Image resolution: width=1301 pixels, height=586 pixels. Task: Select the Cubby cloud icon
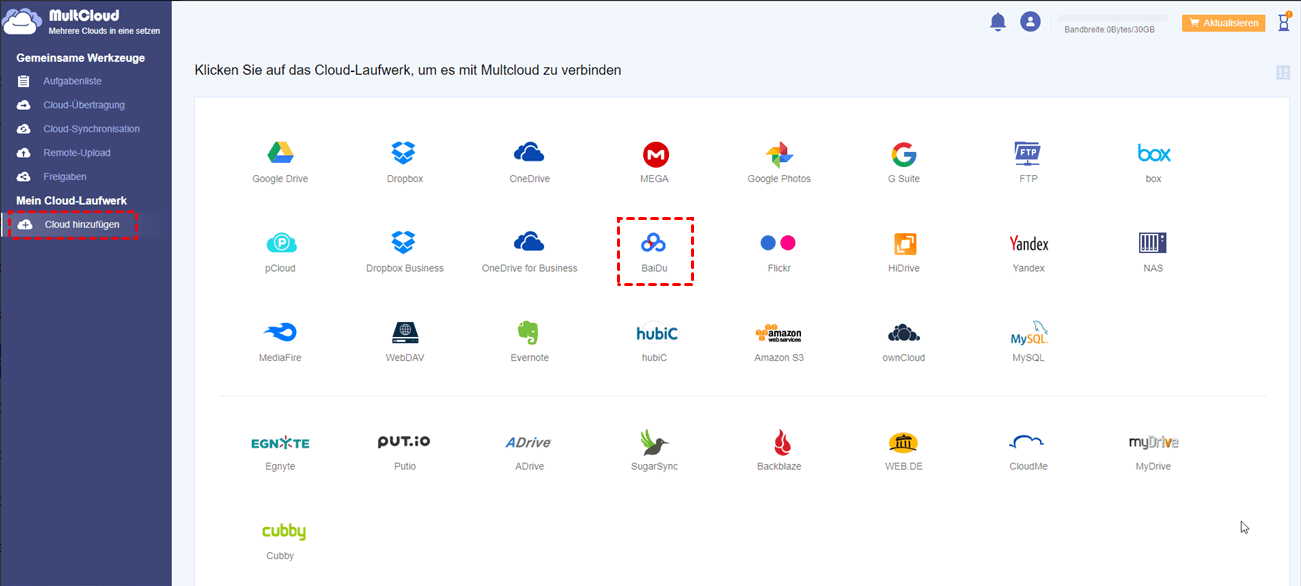coord(283,532)
